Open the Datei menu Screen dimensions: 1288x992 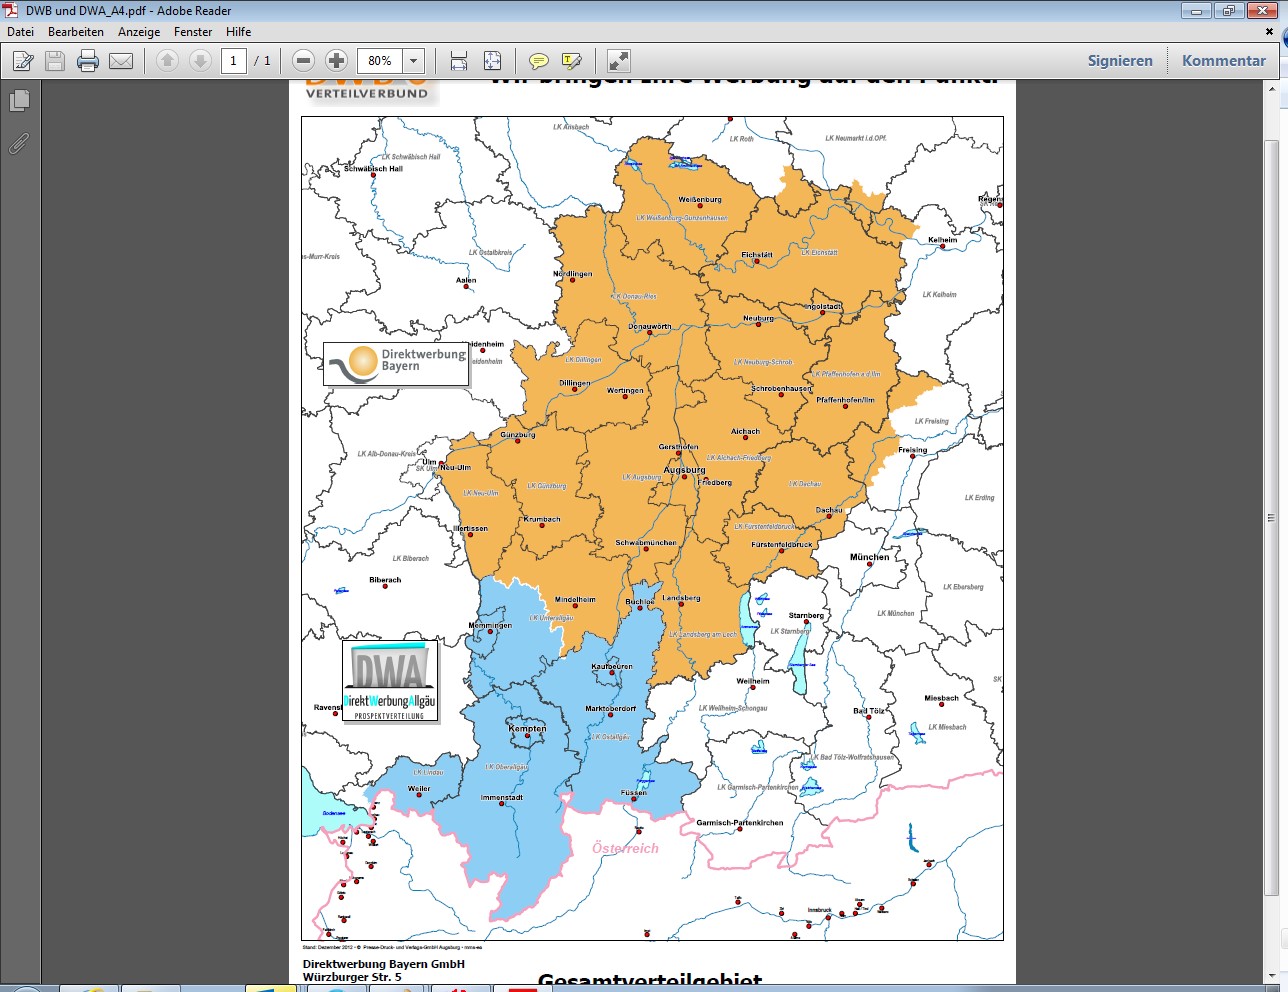click(x=21, y=32)
